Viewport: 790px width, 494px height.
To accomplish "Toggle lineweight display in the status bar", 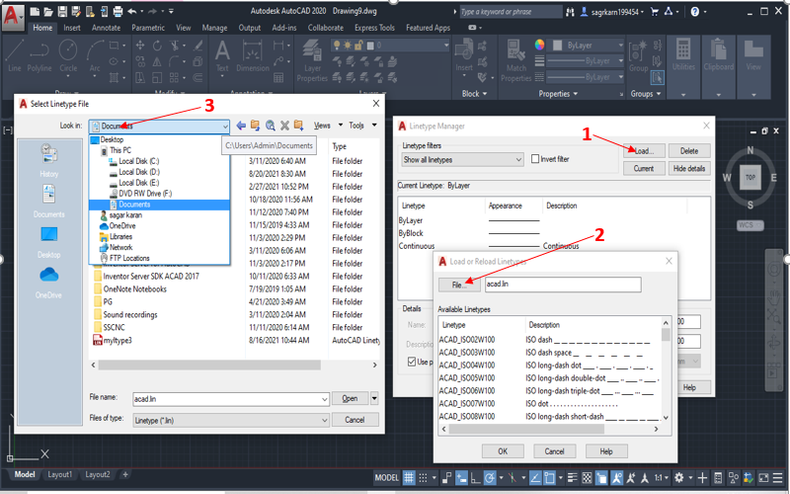I will [572, 477].
